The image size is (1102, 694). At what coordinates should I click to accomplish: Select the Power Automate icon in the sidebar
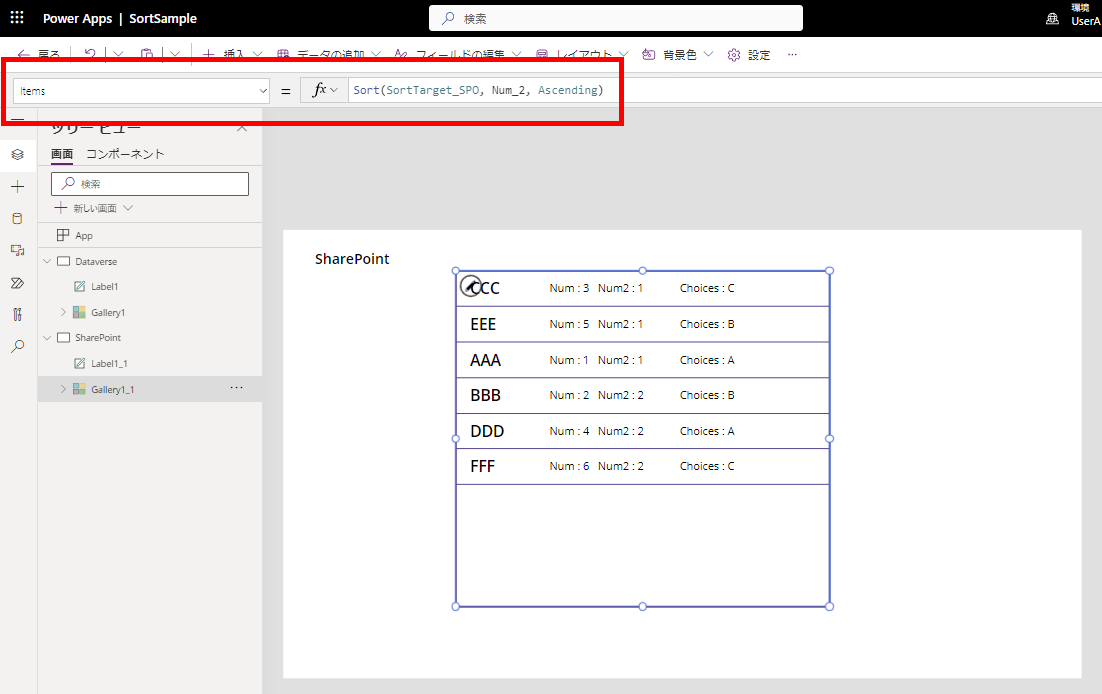(x=16, y=282)
